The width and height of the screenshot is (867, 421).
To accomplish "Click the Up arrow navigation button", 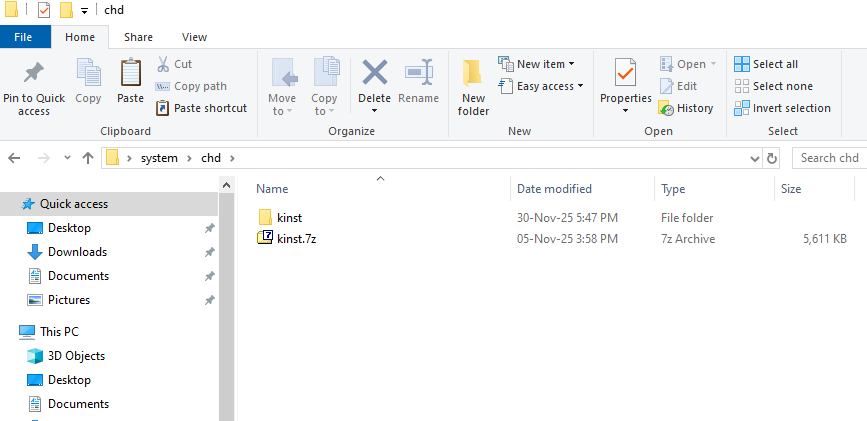I will (88, 158).
